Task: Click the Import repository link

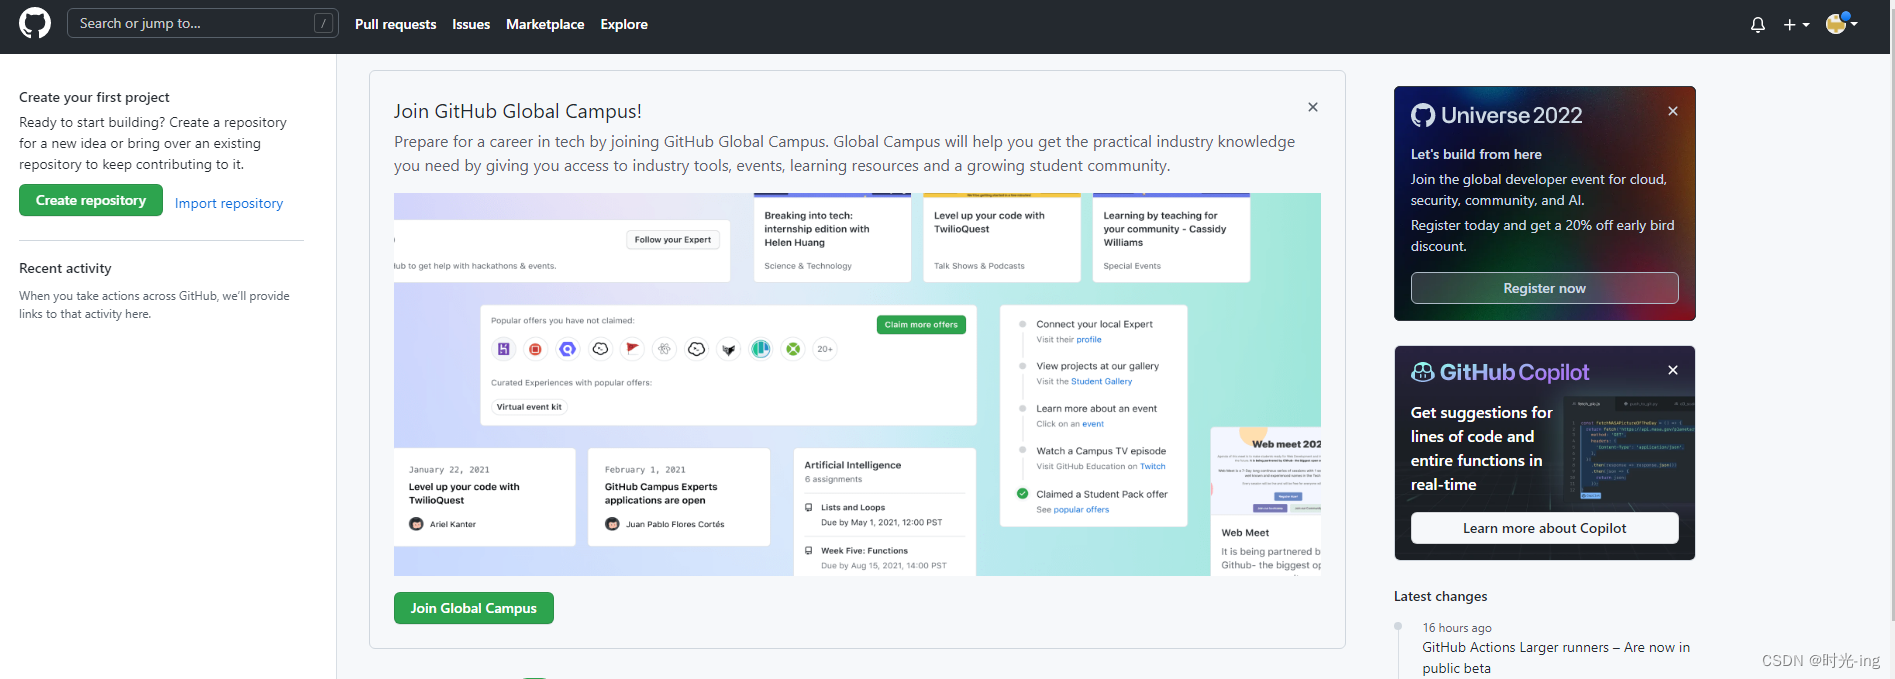Action: tap(229, 203)
